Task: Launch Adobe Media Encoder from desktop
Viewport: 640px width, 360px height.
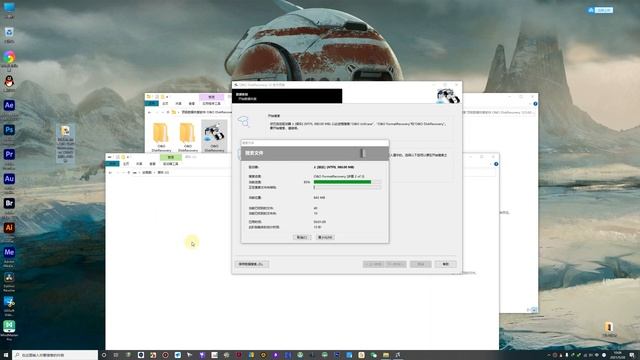Action: click(9, 252)
